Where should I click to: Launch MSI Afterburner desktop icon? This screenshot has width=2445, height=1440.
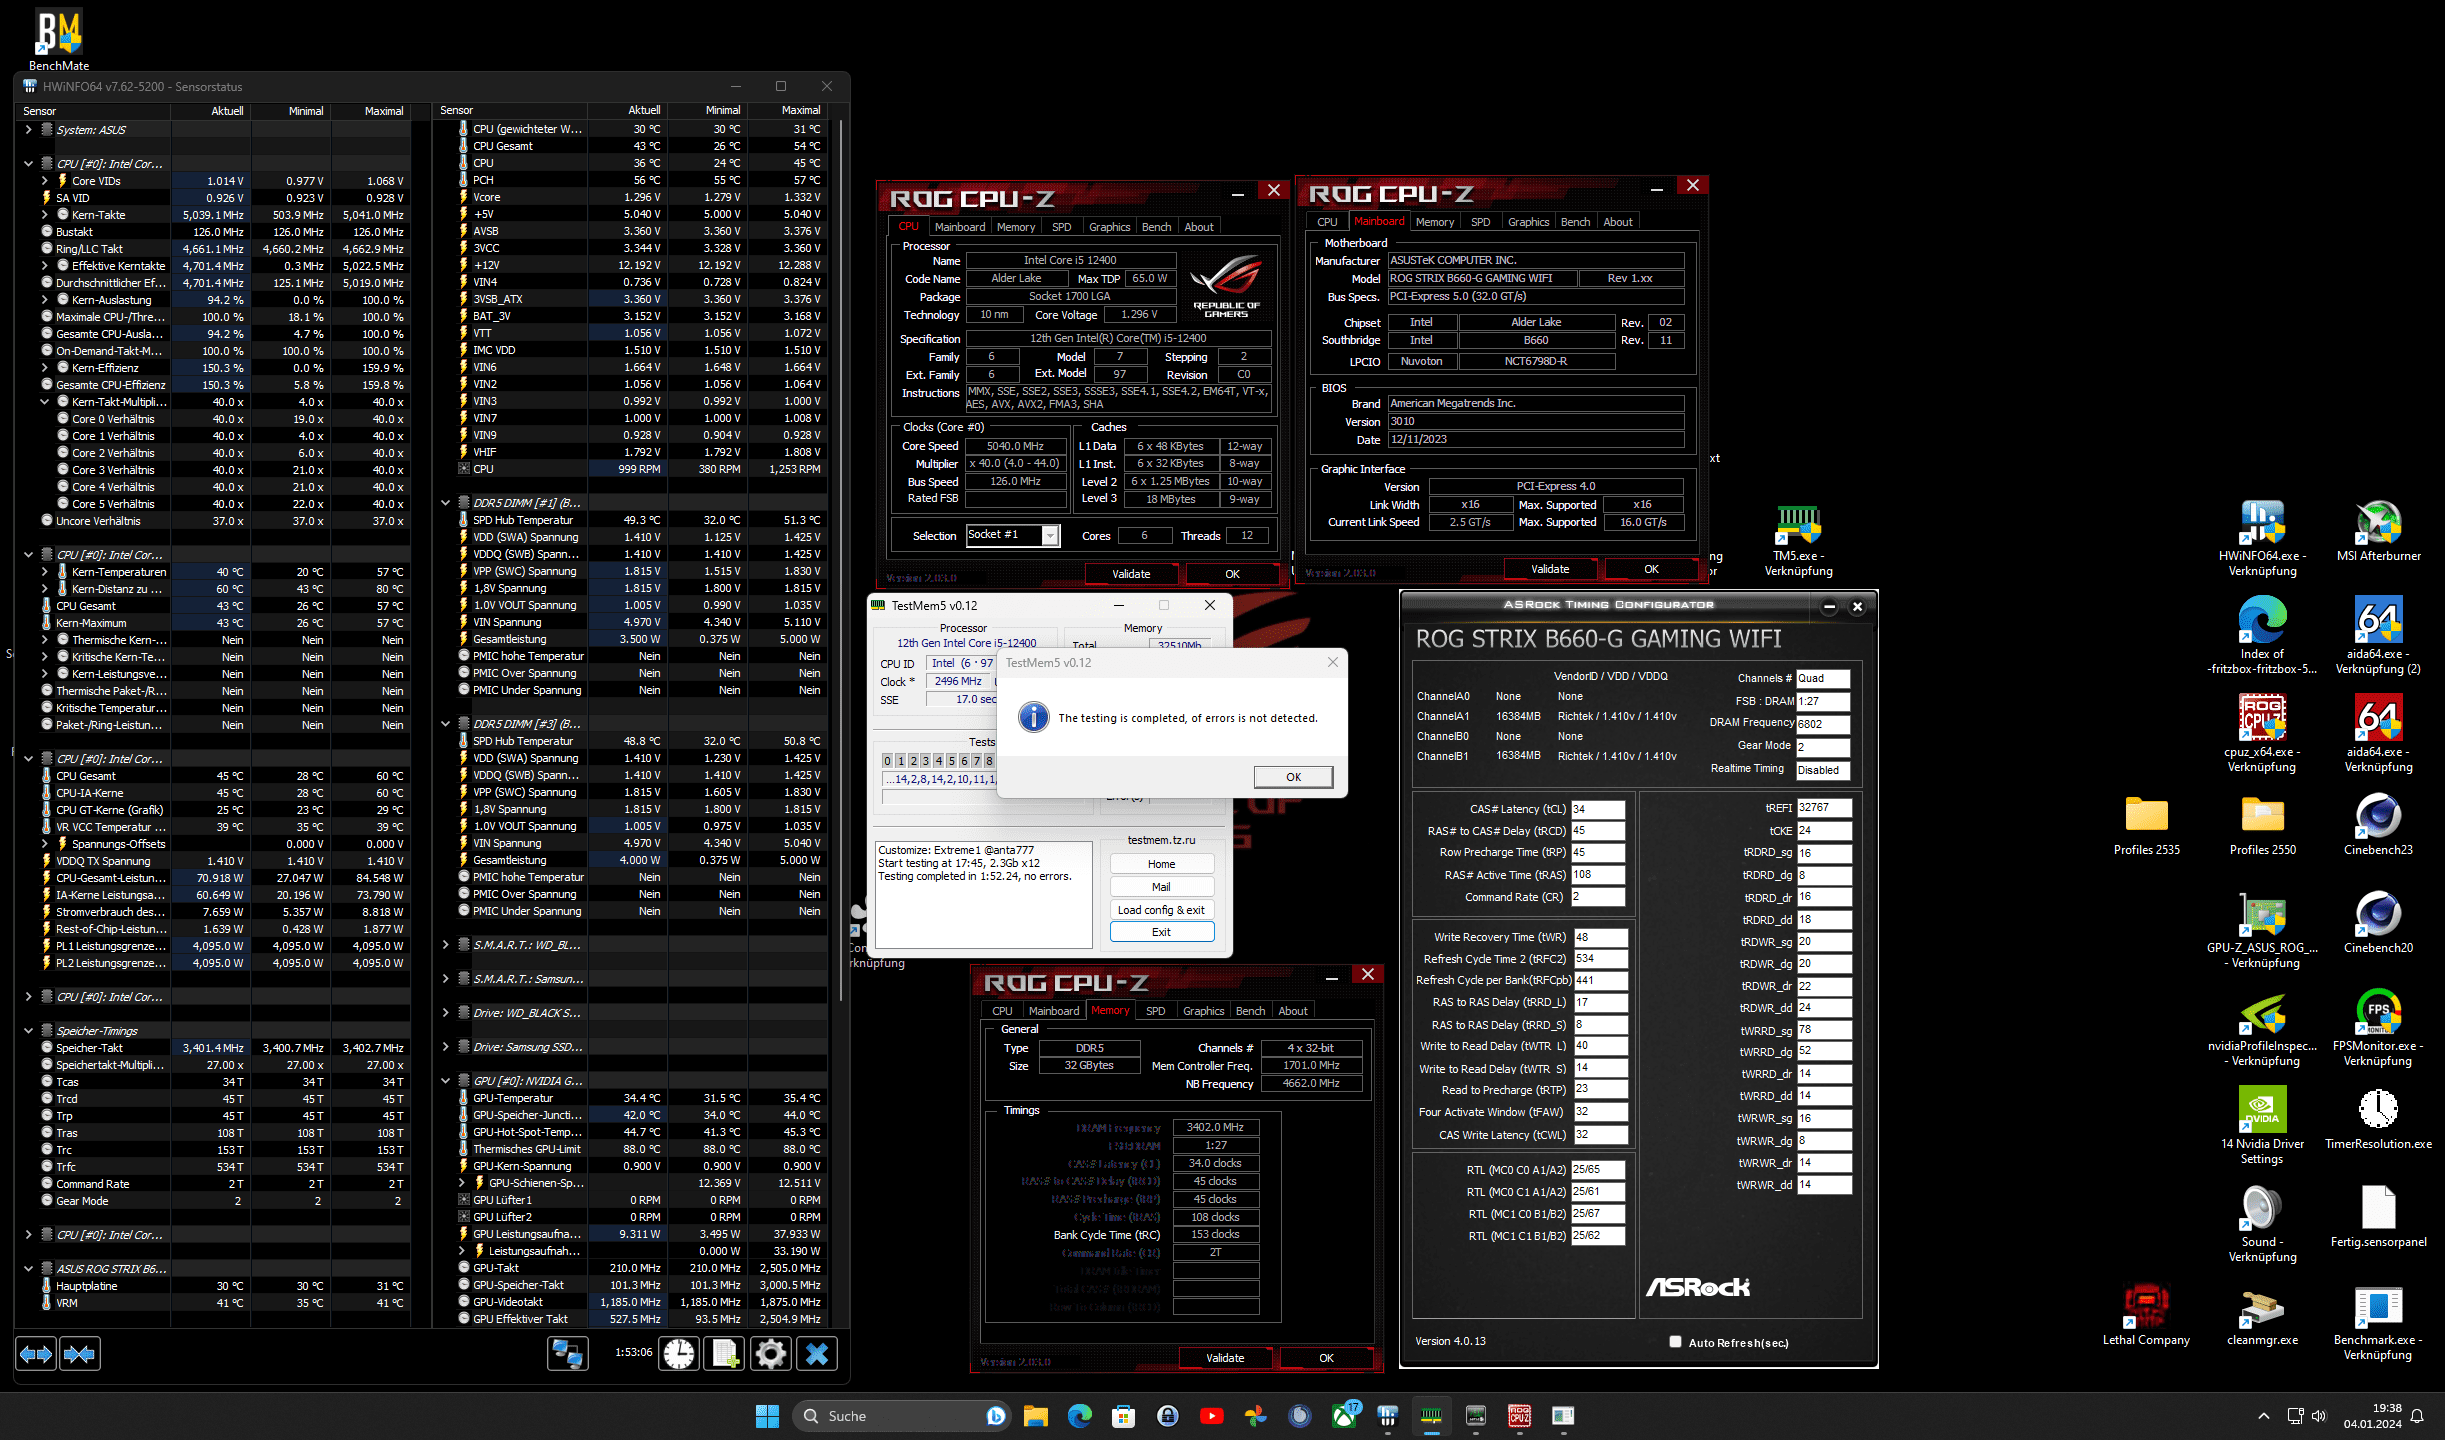click(2378, 532)
